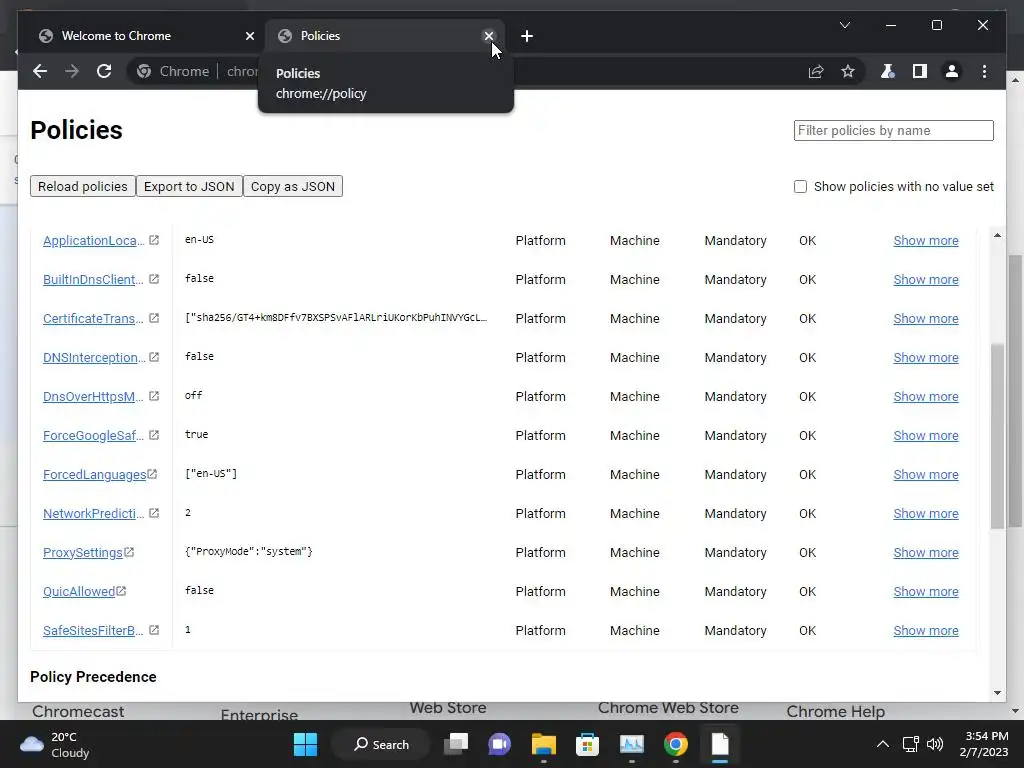The image size is (1024, 768).
Task: Open external link icon next to SafeSitesFilter policy
Action: pyautogui.click(x=154, y=630)
